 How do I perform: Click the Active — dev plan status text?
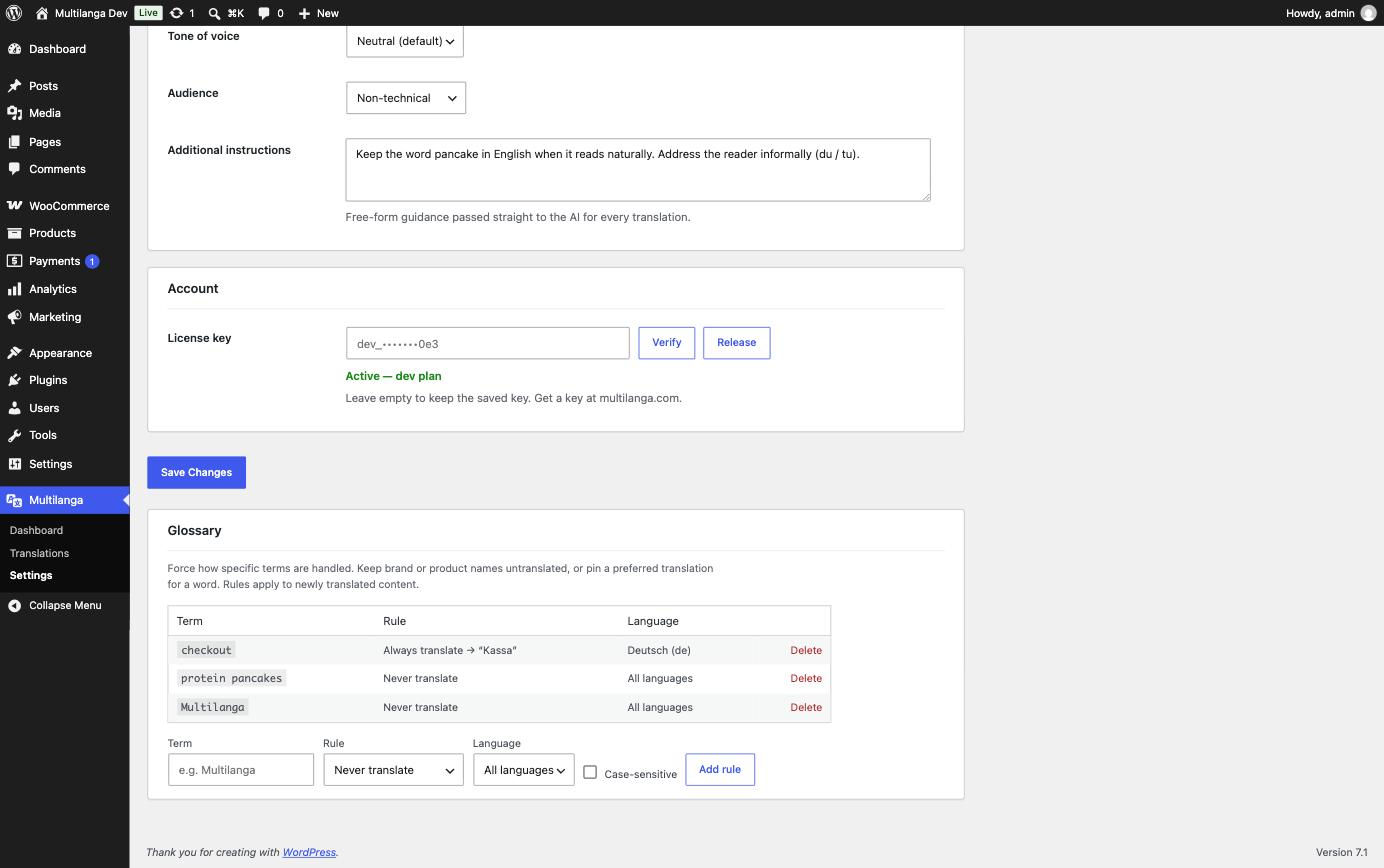(393, 376)
